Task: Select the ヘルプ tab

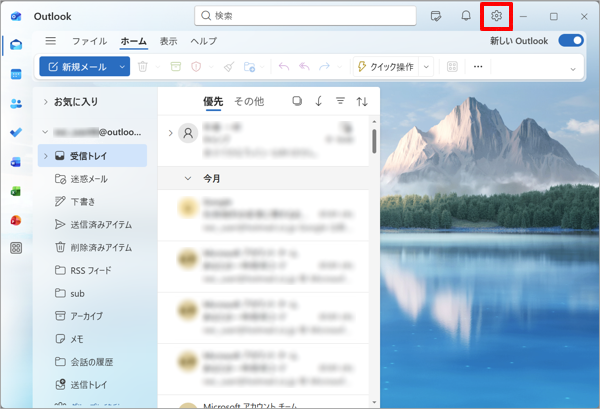Action: [204, 41]
